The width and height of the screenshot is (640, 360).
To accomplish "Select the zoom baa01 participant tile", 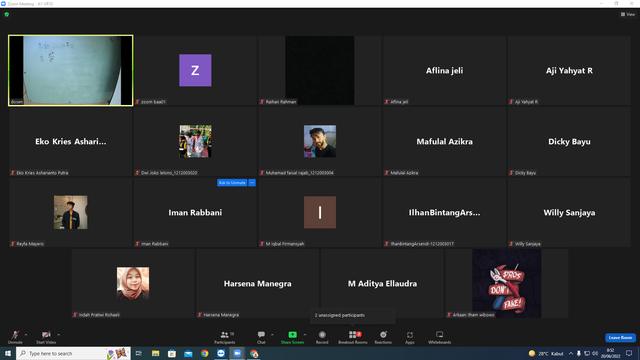I will pyautogui.click(x=195, y=70).
